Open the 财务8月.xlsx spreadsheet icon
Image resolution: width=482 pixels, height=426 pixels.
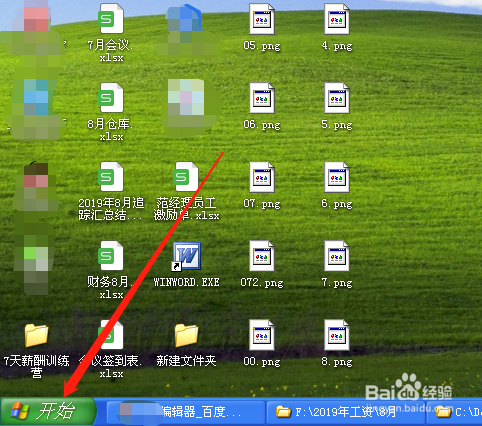tap(111, 256)
